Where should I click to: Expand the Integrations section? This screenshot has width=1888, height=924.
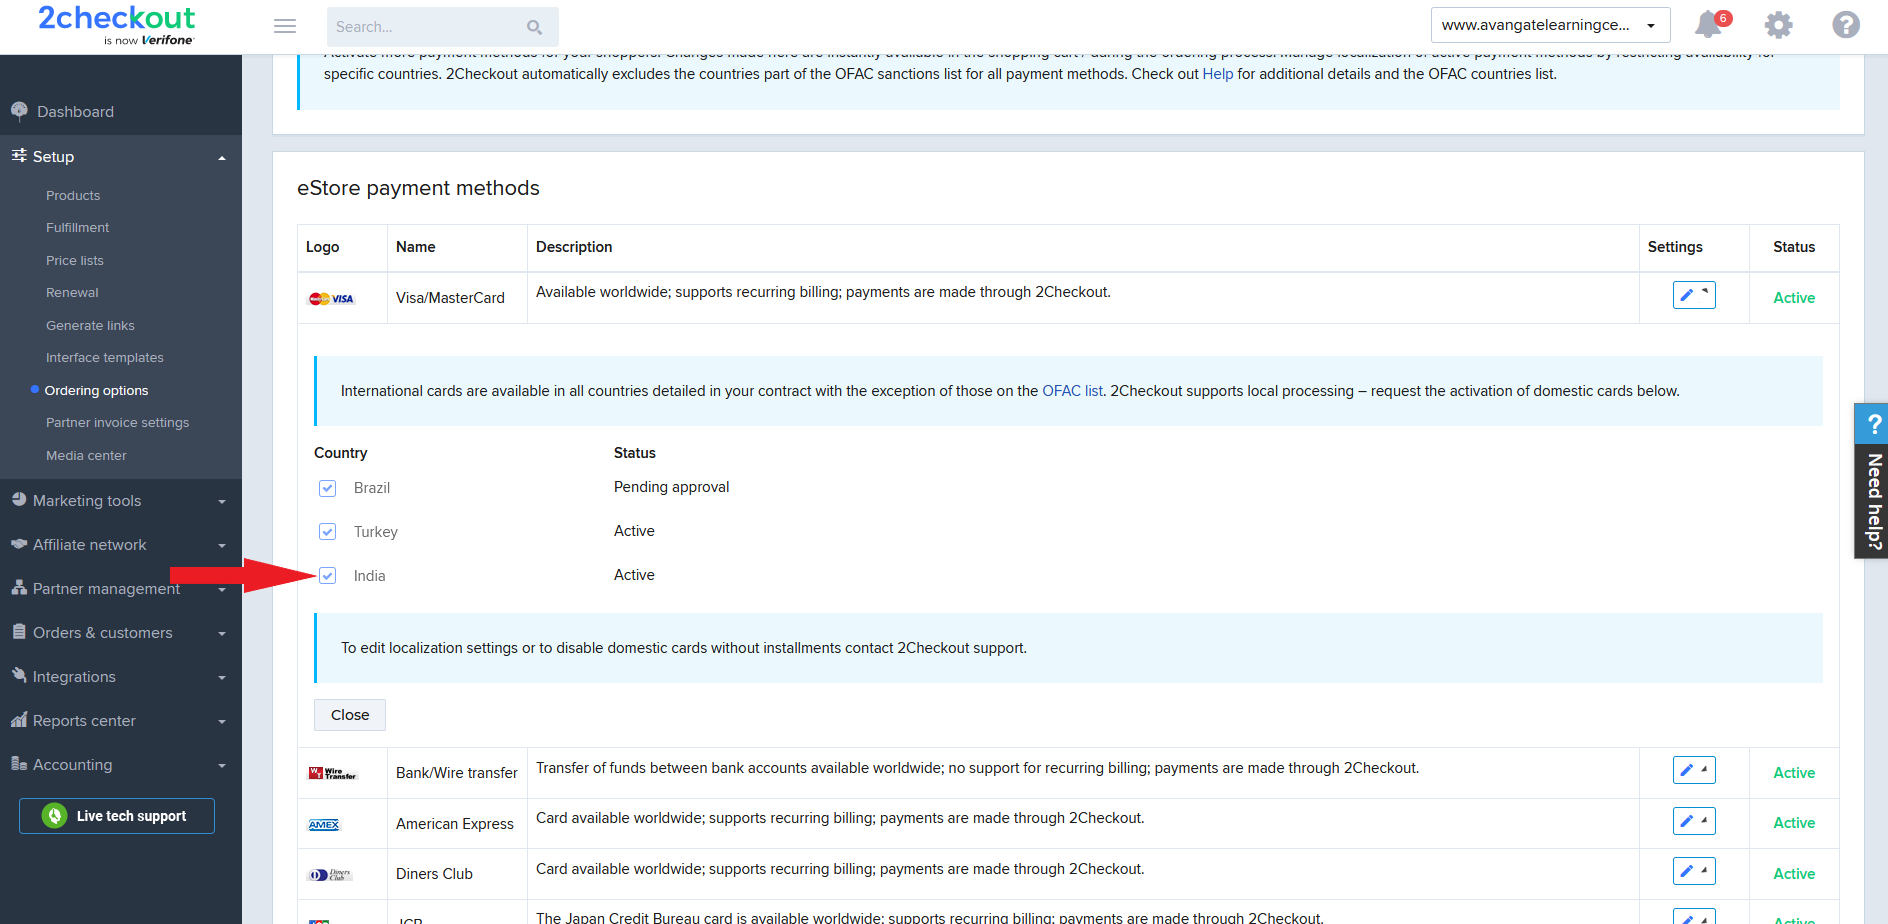click(x=222, y=678)
